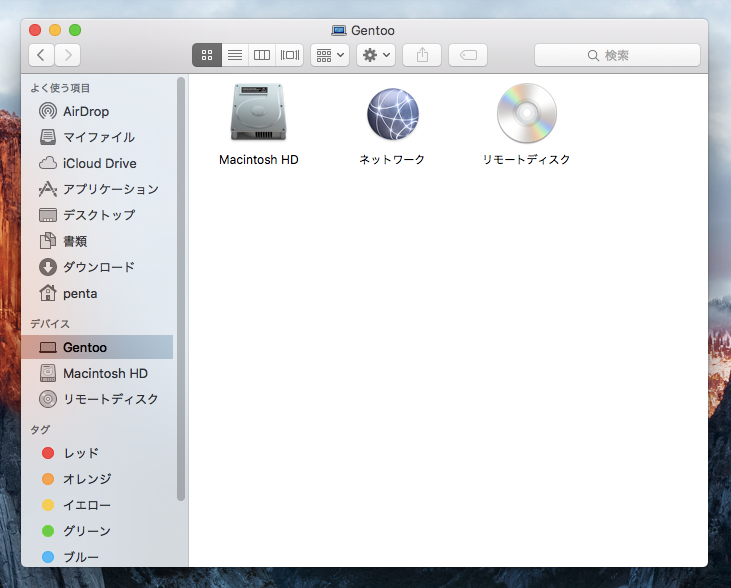Click the sidebar scrollbar
Viewport: 731px width, 588px height.
click(x=181, y=289)
